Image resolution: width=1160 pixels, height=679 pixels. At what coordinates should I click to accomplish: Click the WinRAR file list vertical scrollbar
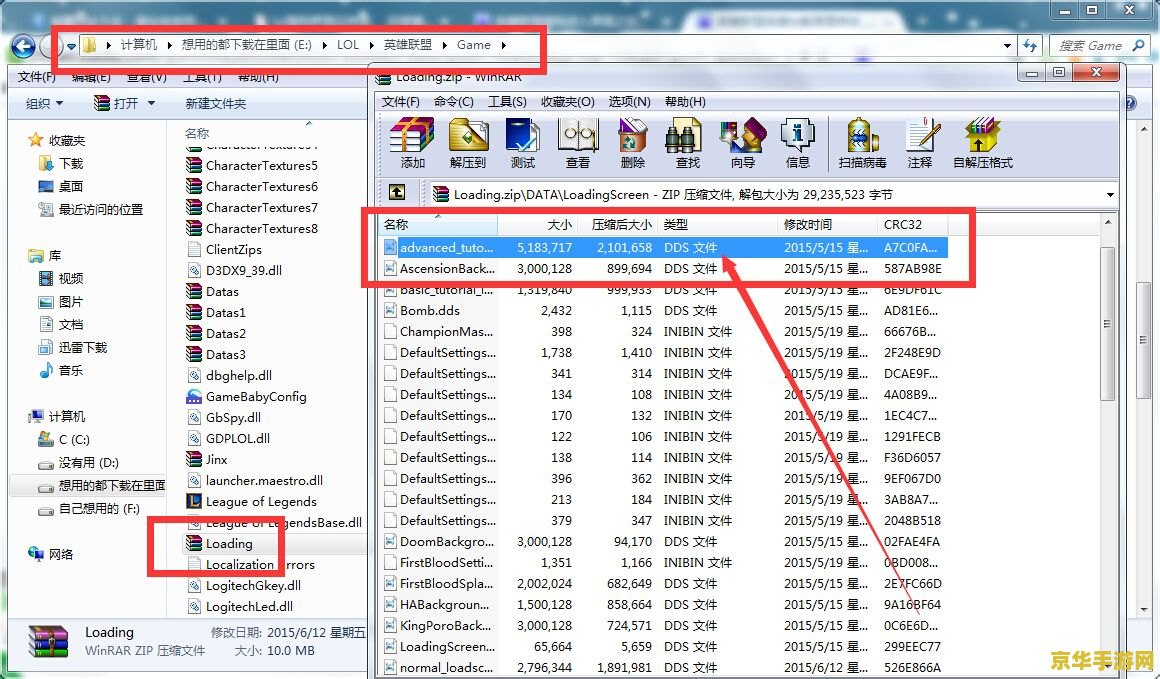tap(1107, 323)
